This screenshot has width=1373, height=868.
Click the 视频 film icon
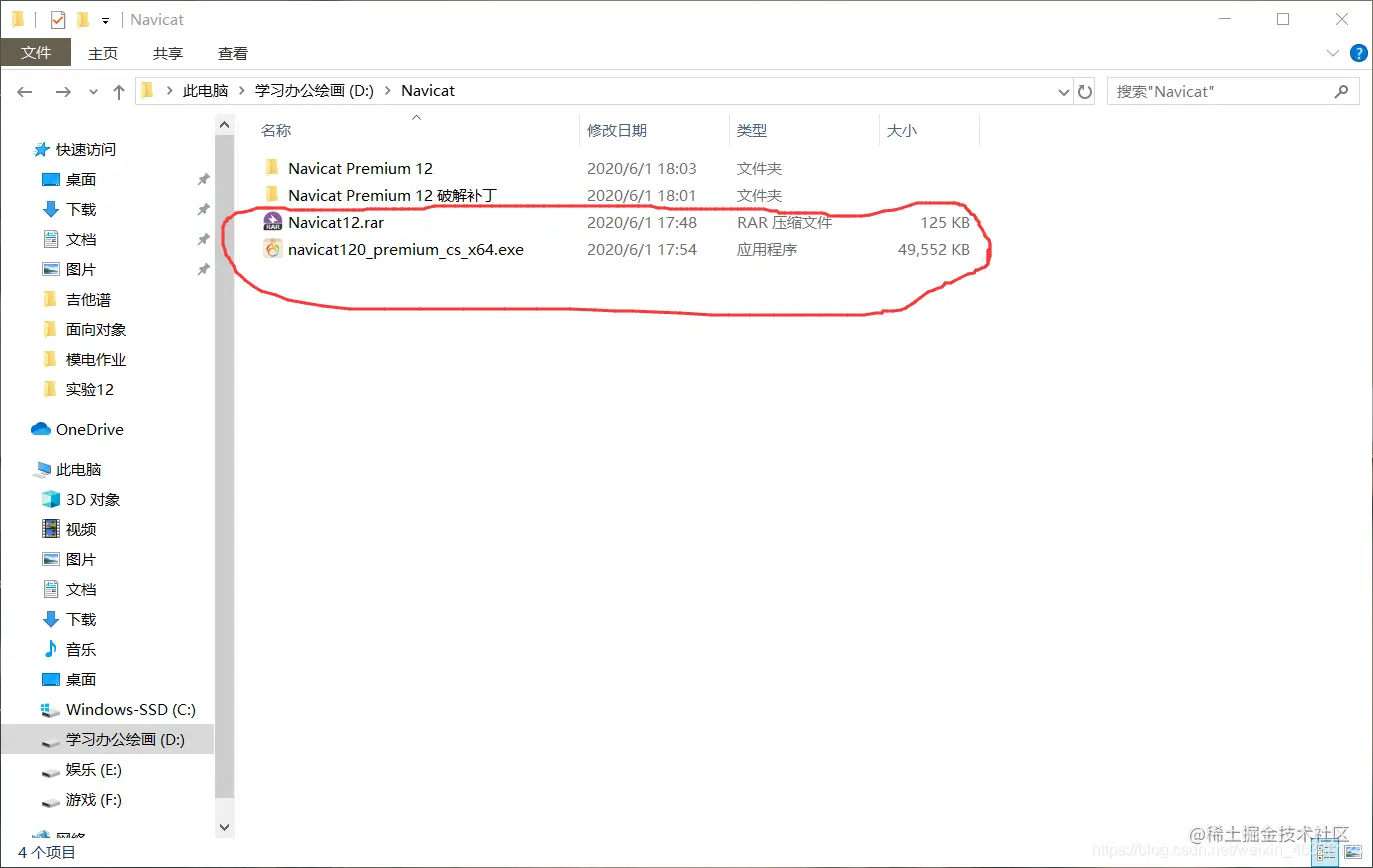[51, 529]
